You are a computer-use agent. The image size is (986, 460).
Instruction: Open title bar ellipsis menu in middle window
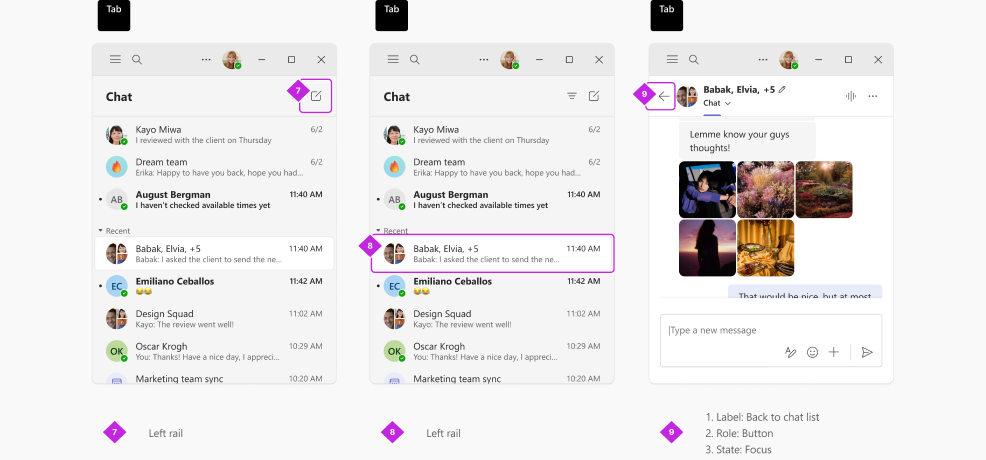[x=484, y=60]
